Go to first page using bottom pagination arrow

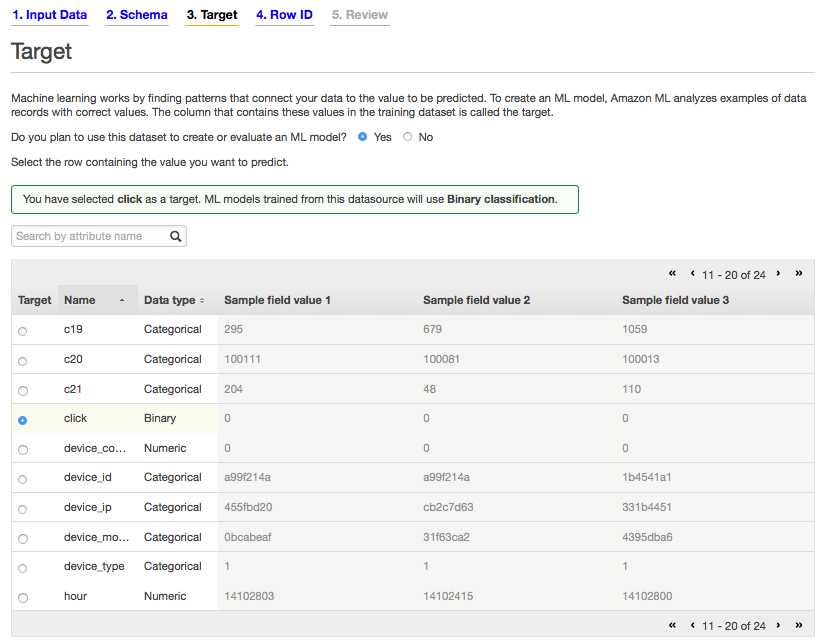click(672, 625)
